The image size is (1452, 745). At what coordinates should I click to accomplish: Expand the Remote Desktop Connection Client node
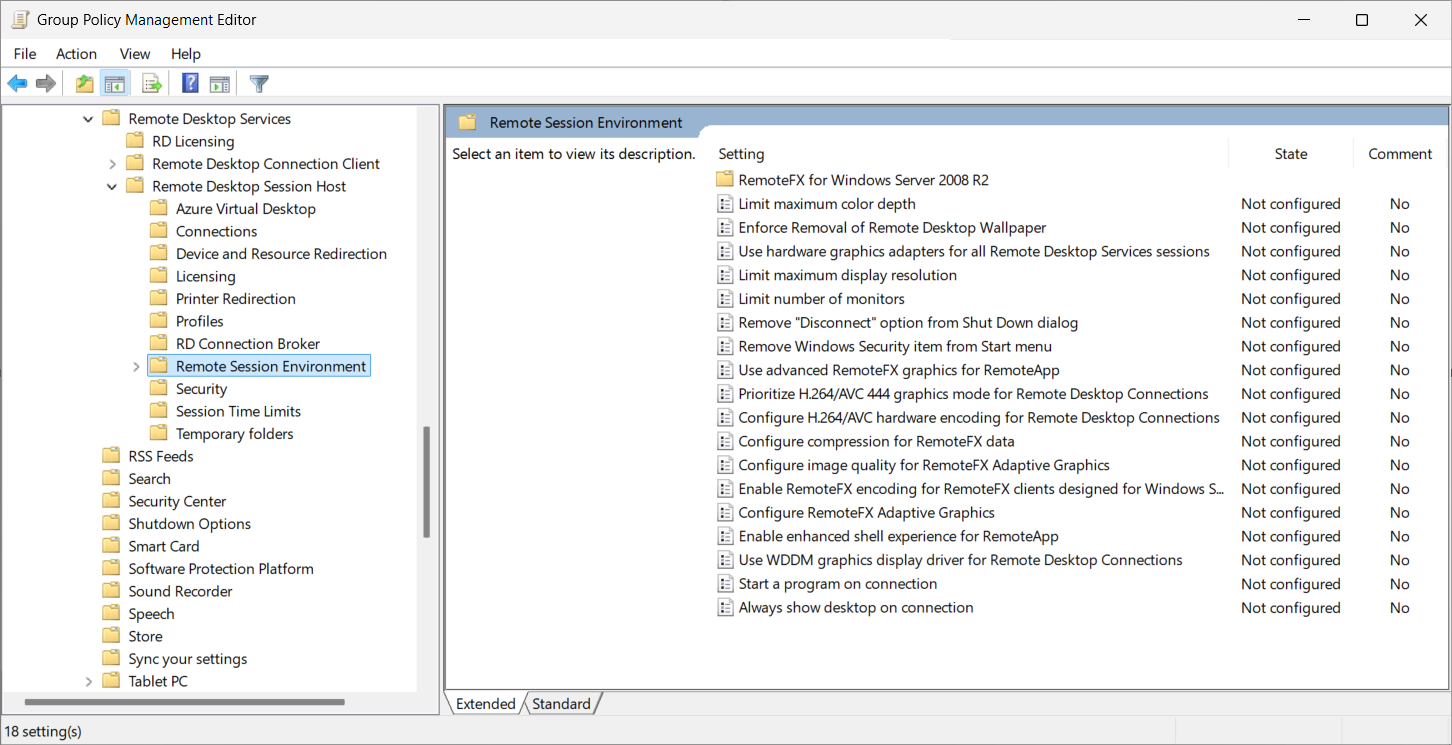point(112,164)
